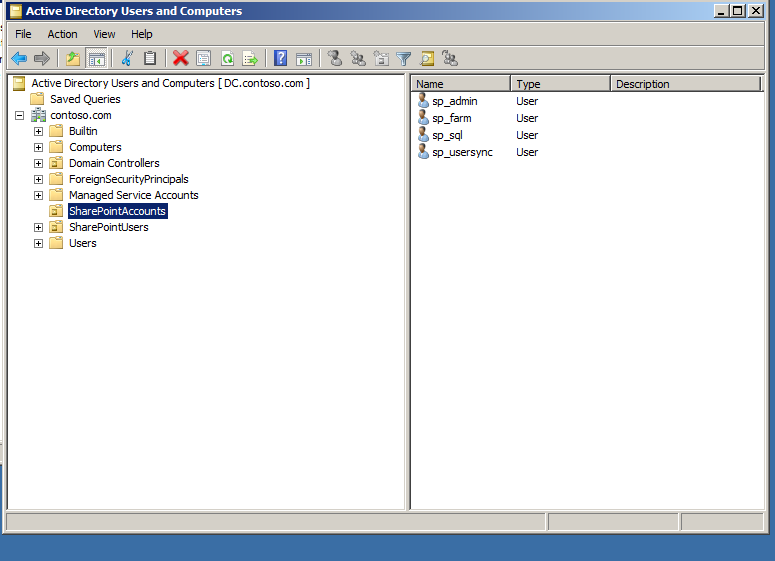This screenshot has height=561, width=775.
Task: Select sp_sql in the list
Action: pyautogui.click(x=447, y=135)
